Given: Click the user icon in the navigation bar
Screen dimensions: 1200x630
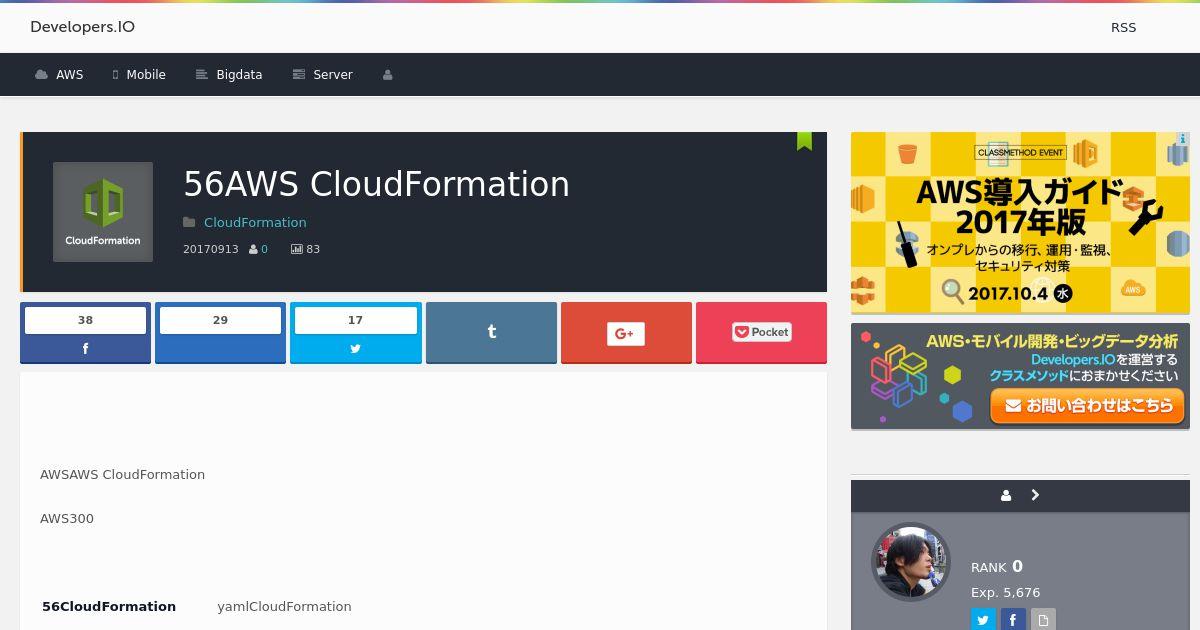Looking at the screenshot, I should click(388, 75).
